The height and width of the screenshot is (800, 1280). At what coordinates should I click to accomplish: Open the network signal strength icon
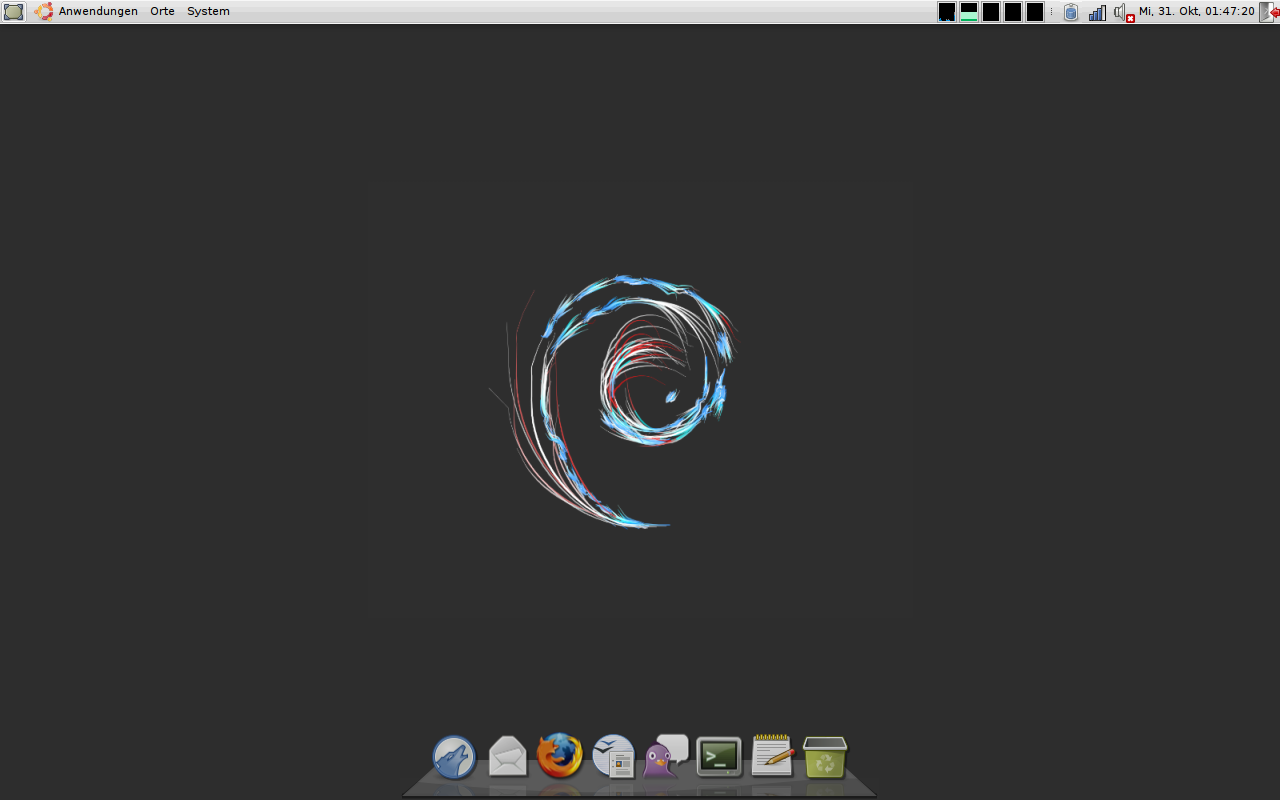1097,12
